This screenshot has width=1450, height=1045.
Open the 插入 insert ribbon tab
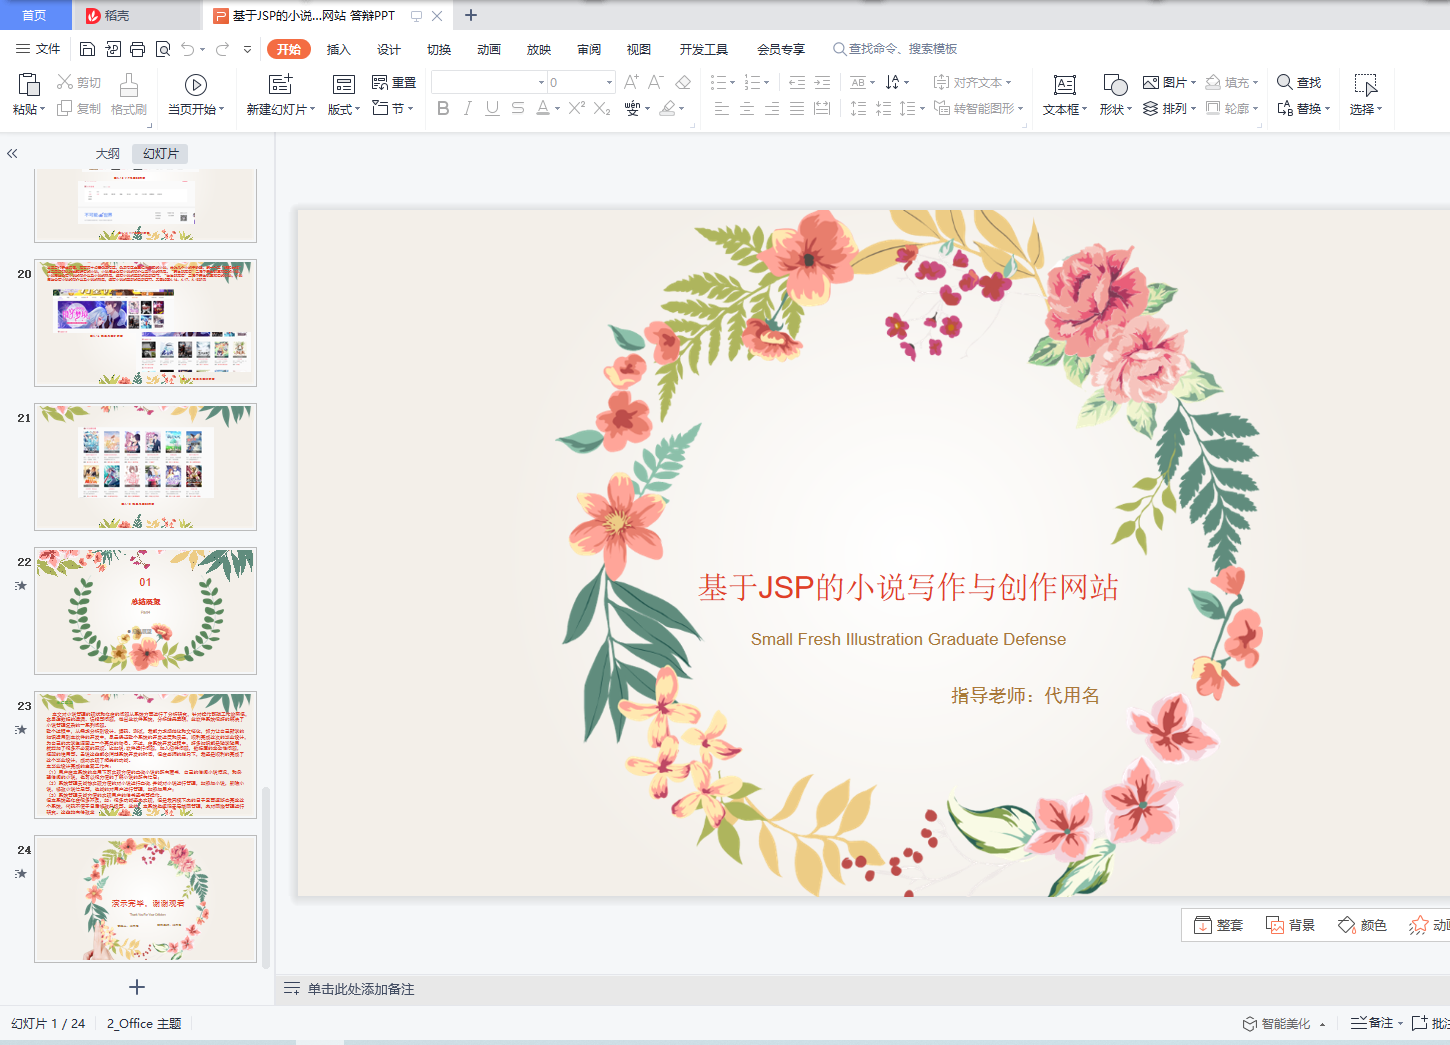click(339, 49)
